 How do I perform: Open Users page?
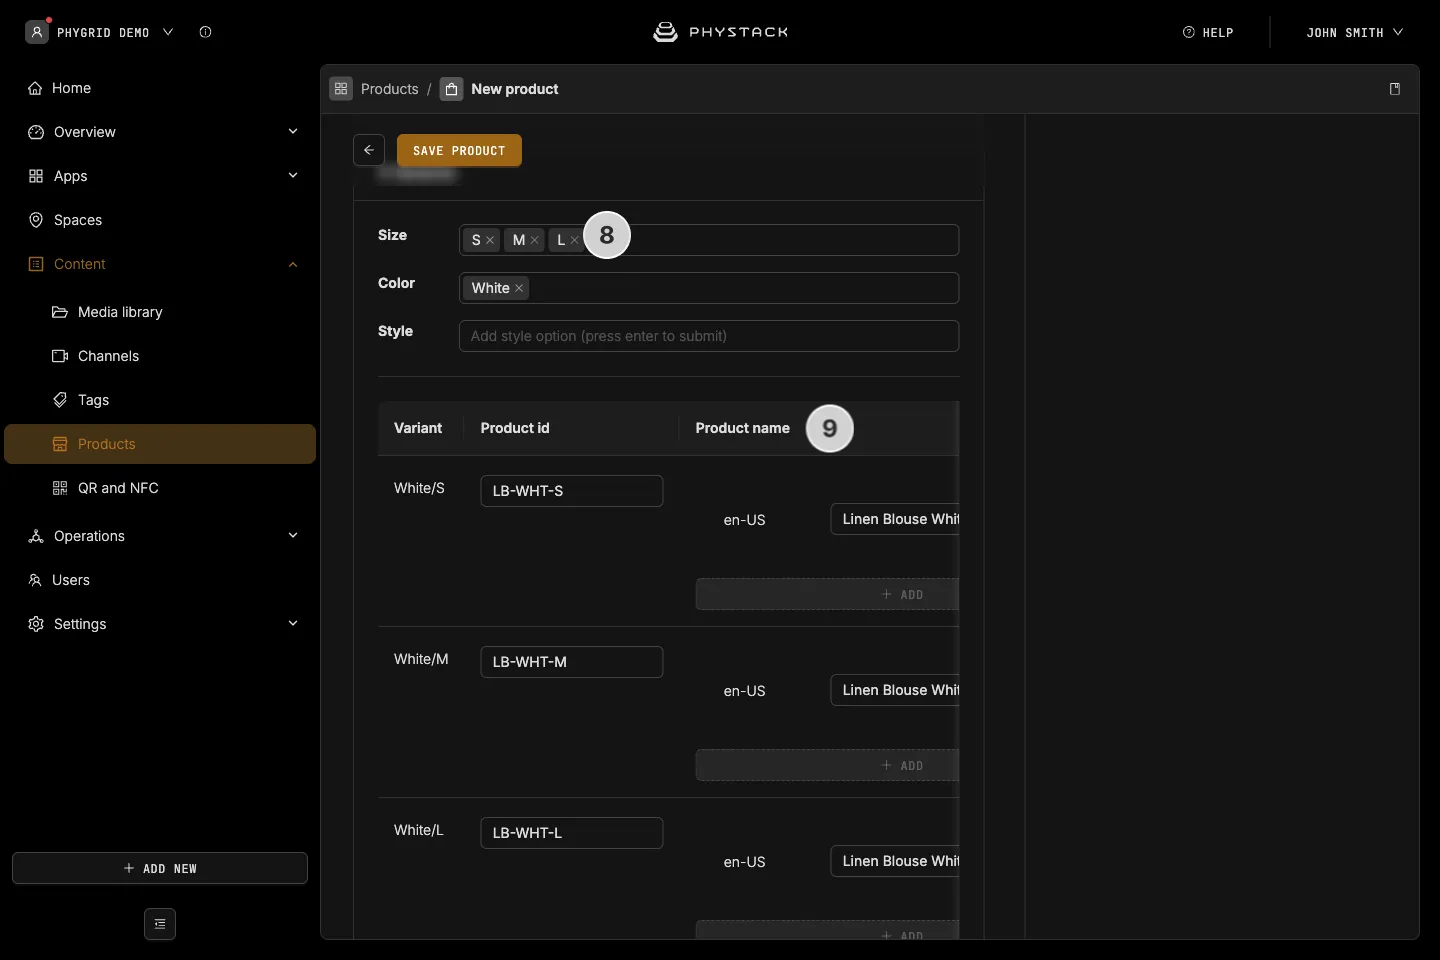coord(160,580)
